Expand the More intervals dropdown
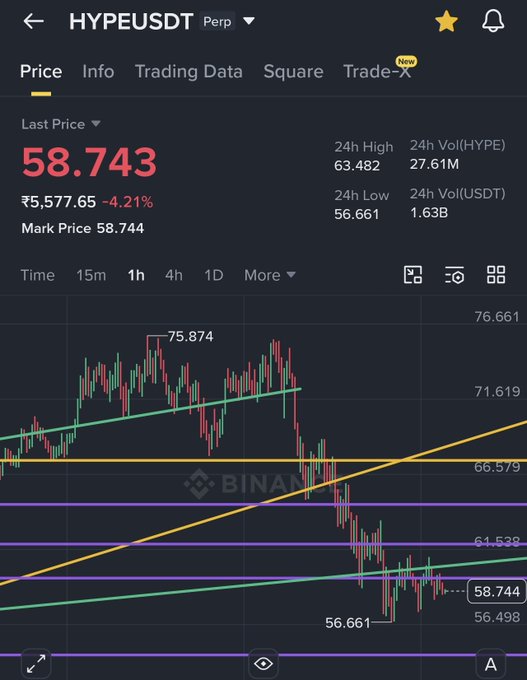Image resolution: width=527 pixels, height=680 pixels. [x=270, y=275]
